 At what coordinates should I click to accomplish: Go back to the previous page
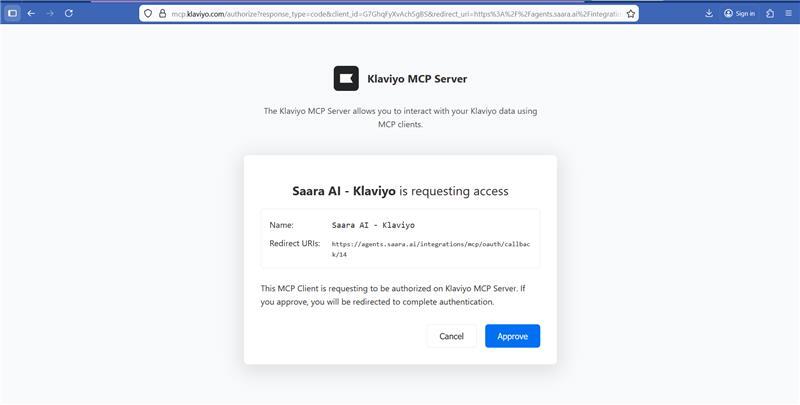pos(31,13)
